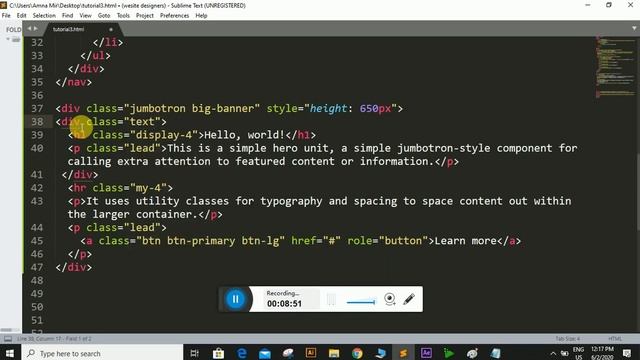Open Adobe Illustrator from the taskbar
Screen dimensions: 640x360
click(x=311, y=353)
